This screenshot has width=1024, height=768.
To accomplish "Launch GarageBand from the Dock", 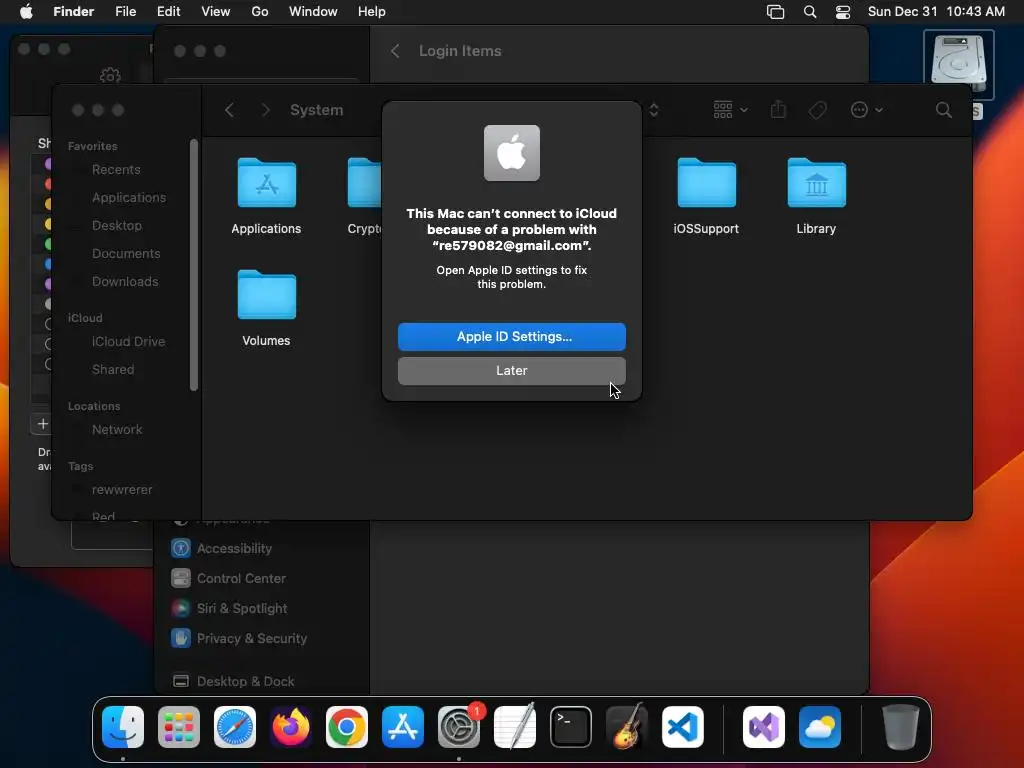I will pyautogui.click(x=627, y=727).
